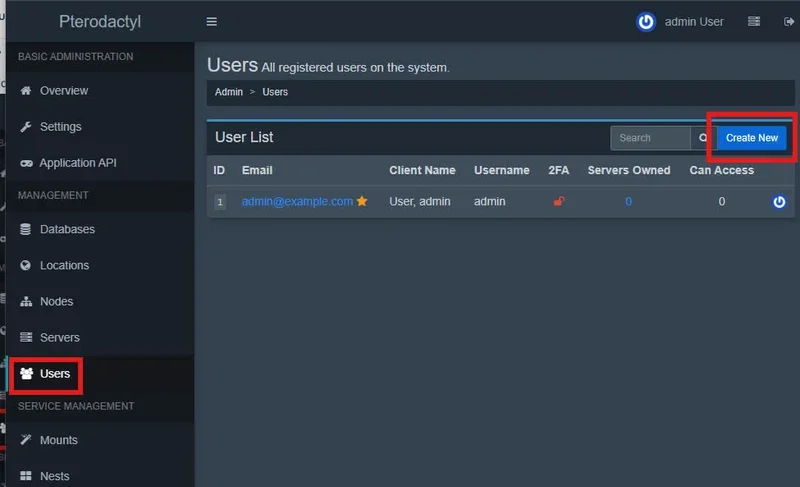Click the Pterodactyl logo title
Screen dimensions: 800x487
point(99,21)
